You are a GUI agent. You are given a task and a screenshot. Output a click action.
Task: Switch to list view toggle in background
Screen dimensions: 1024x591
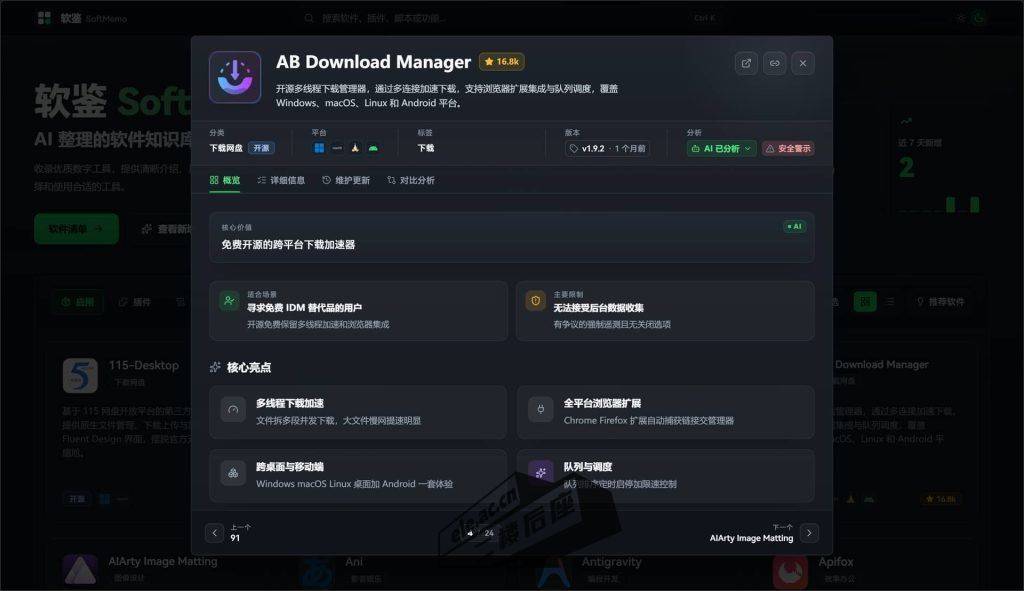tap(889, 302)
